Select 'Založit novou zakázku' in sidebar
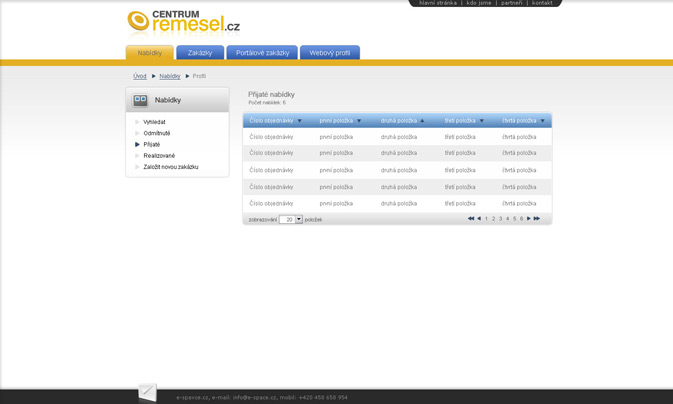Viewport: 673px width, 404px height. point(170,167)
